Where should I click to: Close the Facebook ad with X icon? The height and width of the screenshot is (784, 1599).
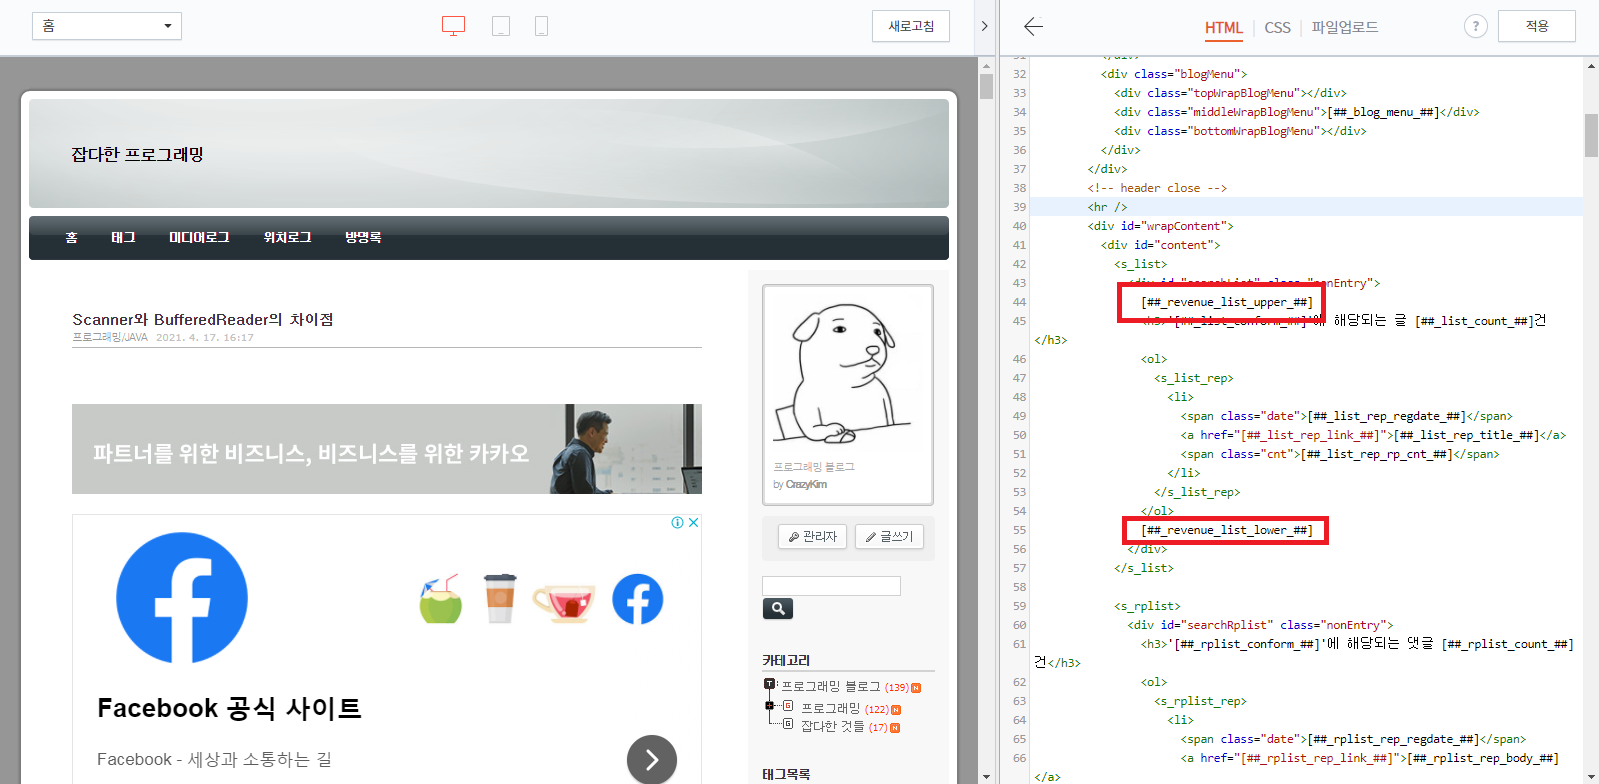pyautogui.click(x=693, y=522)
